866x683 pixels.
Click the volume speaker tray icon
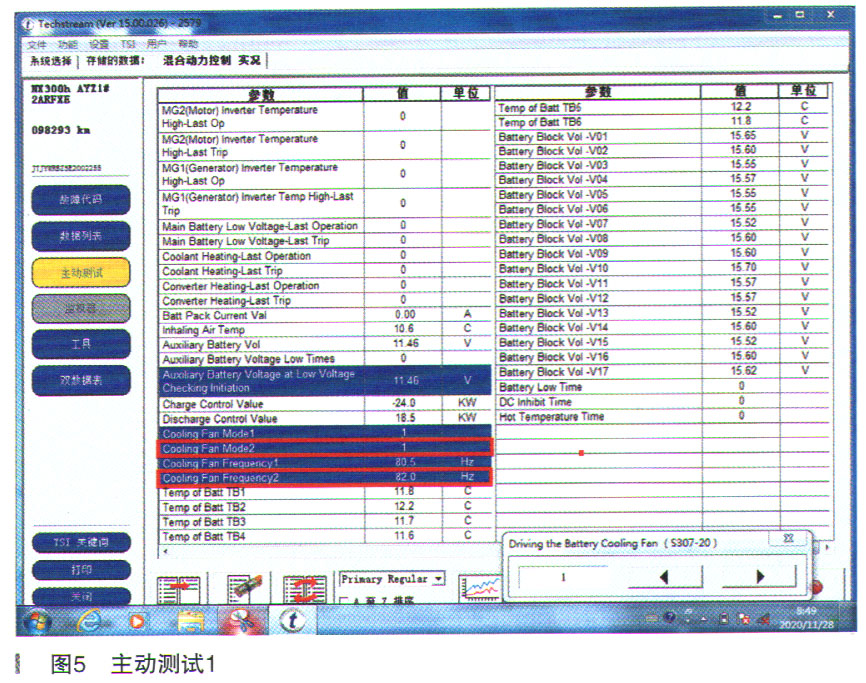pyautogui.click(x=764, y=620)
